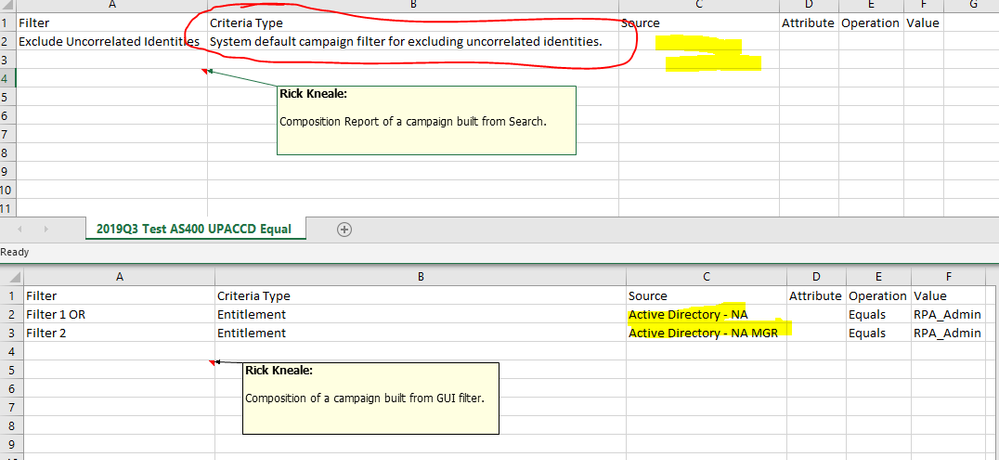Select row 11 header in upper sheet
The image size is (999, 460).
6,208
